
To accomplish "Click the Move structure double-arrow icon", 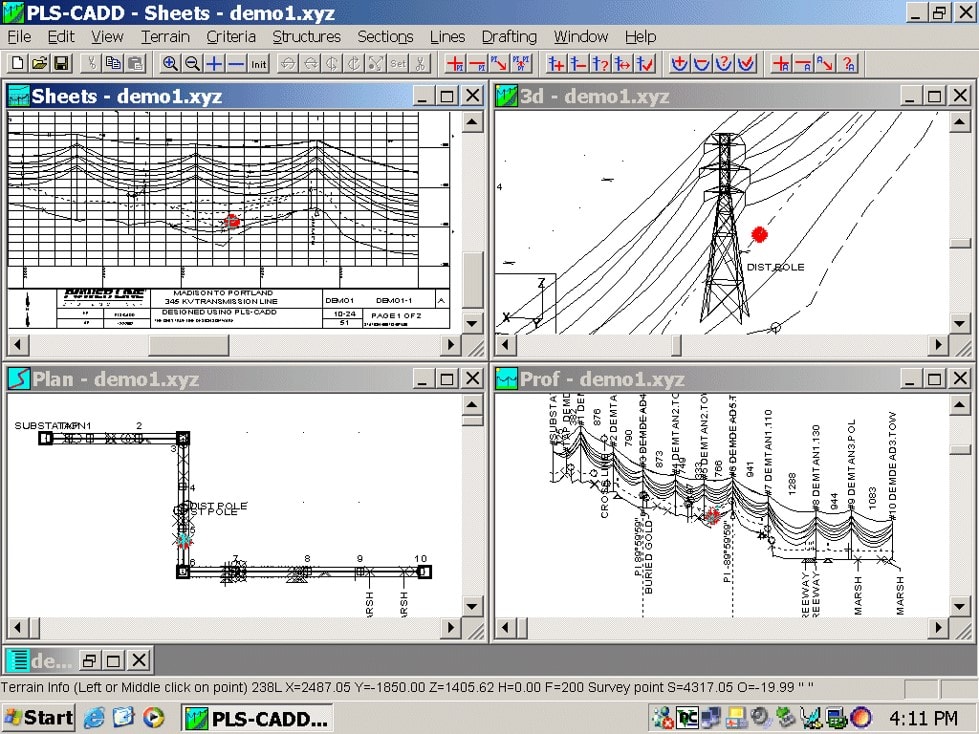I will point(622,63).
